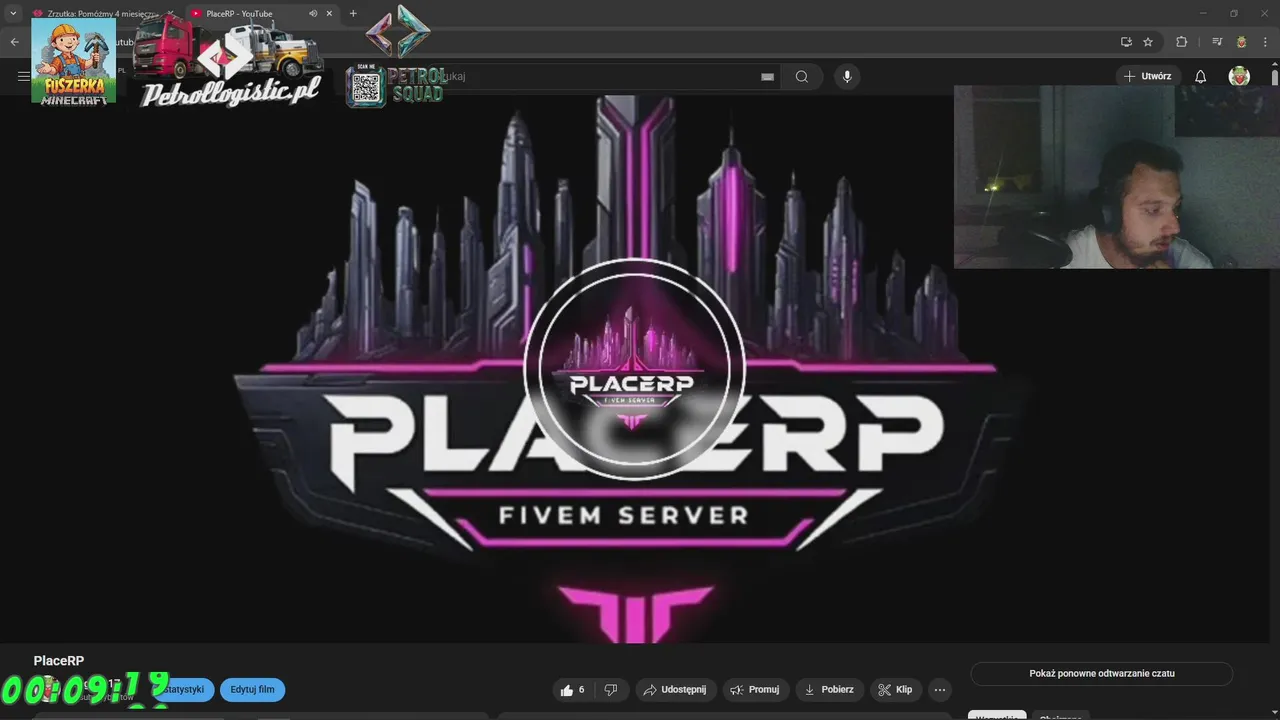
Task: Start voice search with microphone icon
Action: pos(847,76)
